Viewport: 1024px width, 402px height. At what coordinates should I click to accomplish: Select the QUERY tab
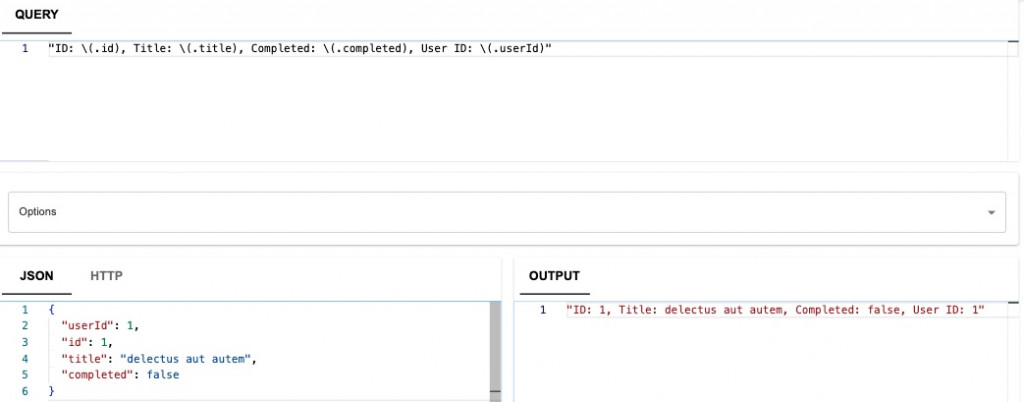point(37,14)
